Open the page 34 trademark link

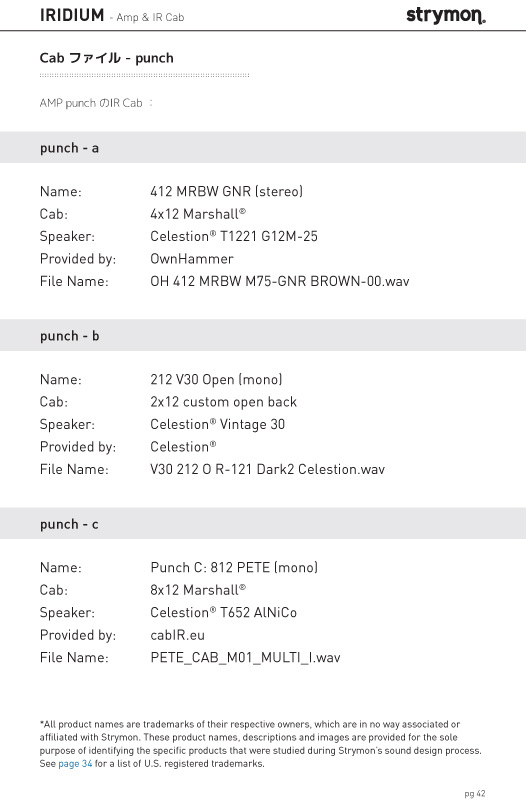75,764
